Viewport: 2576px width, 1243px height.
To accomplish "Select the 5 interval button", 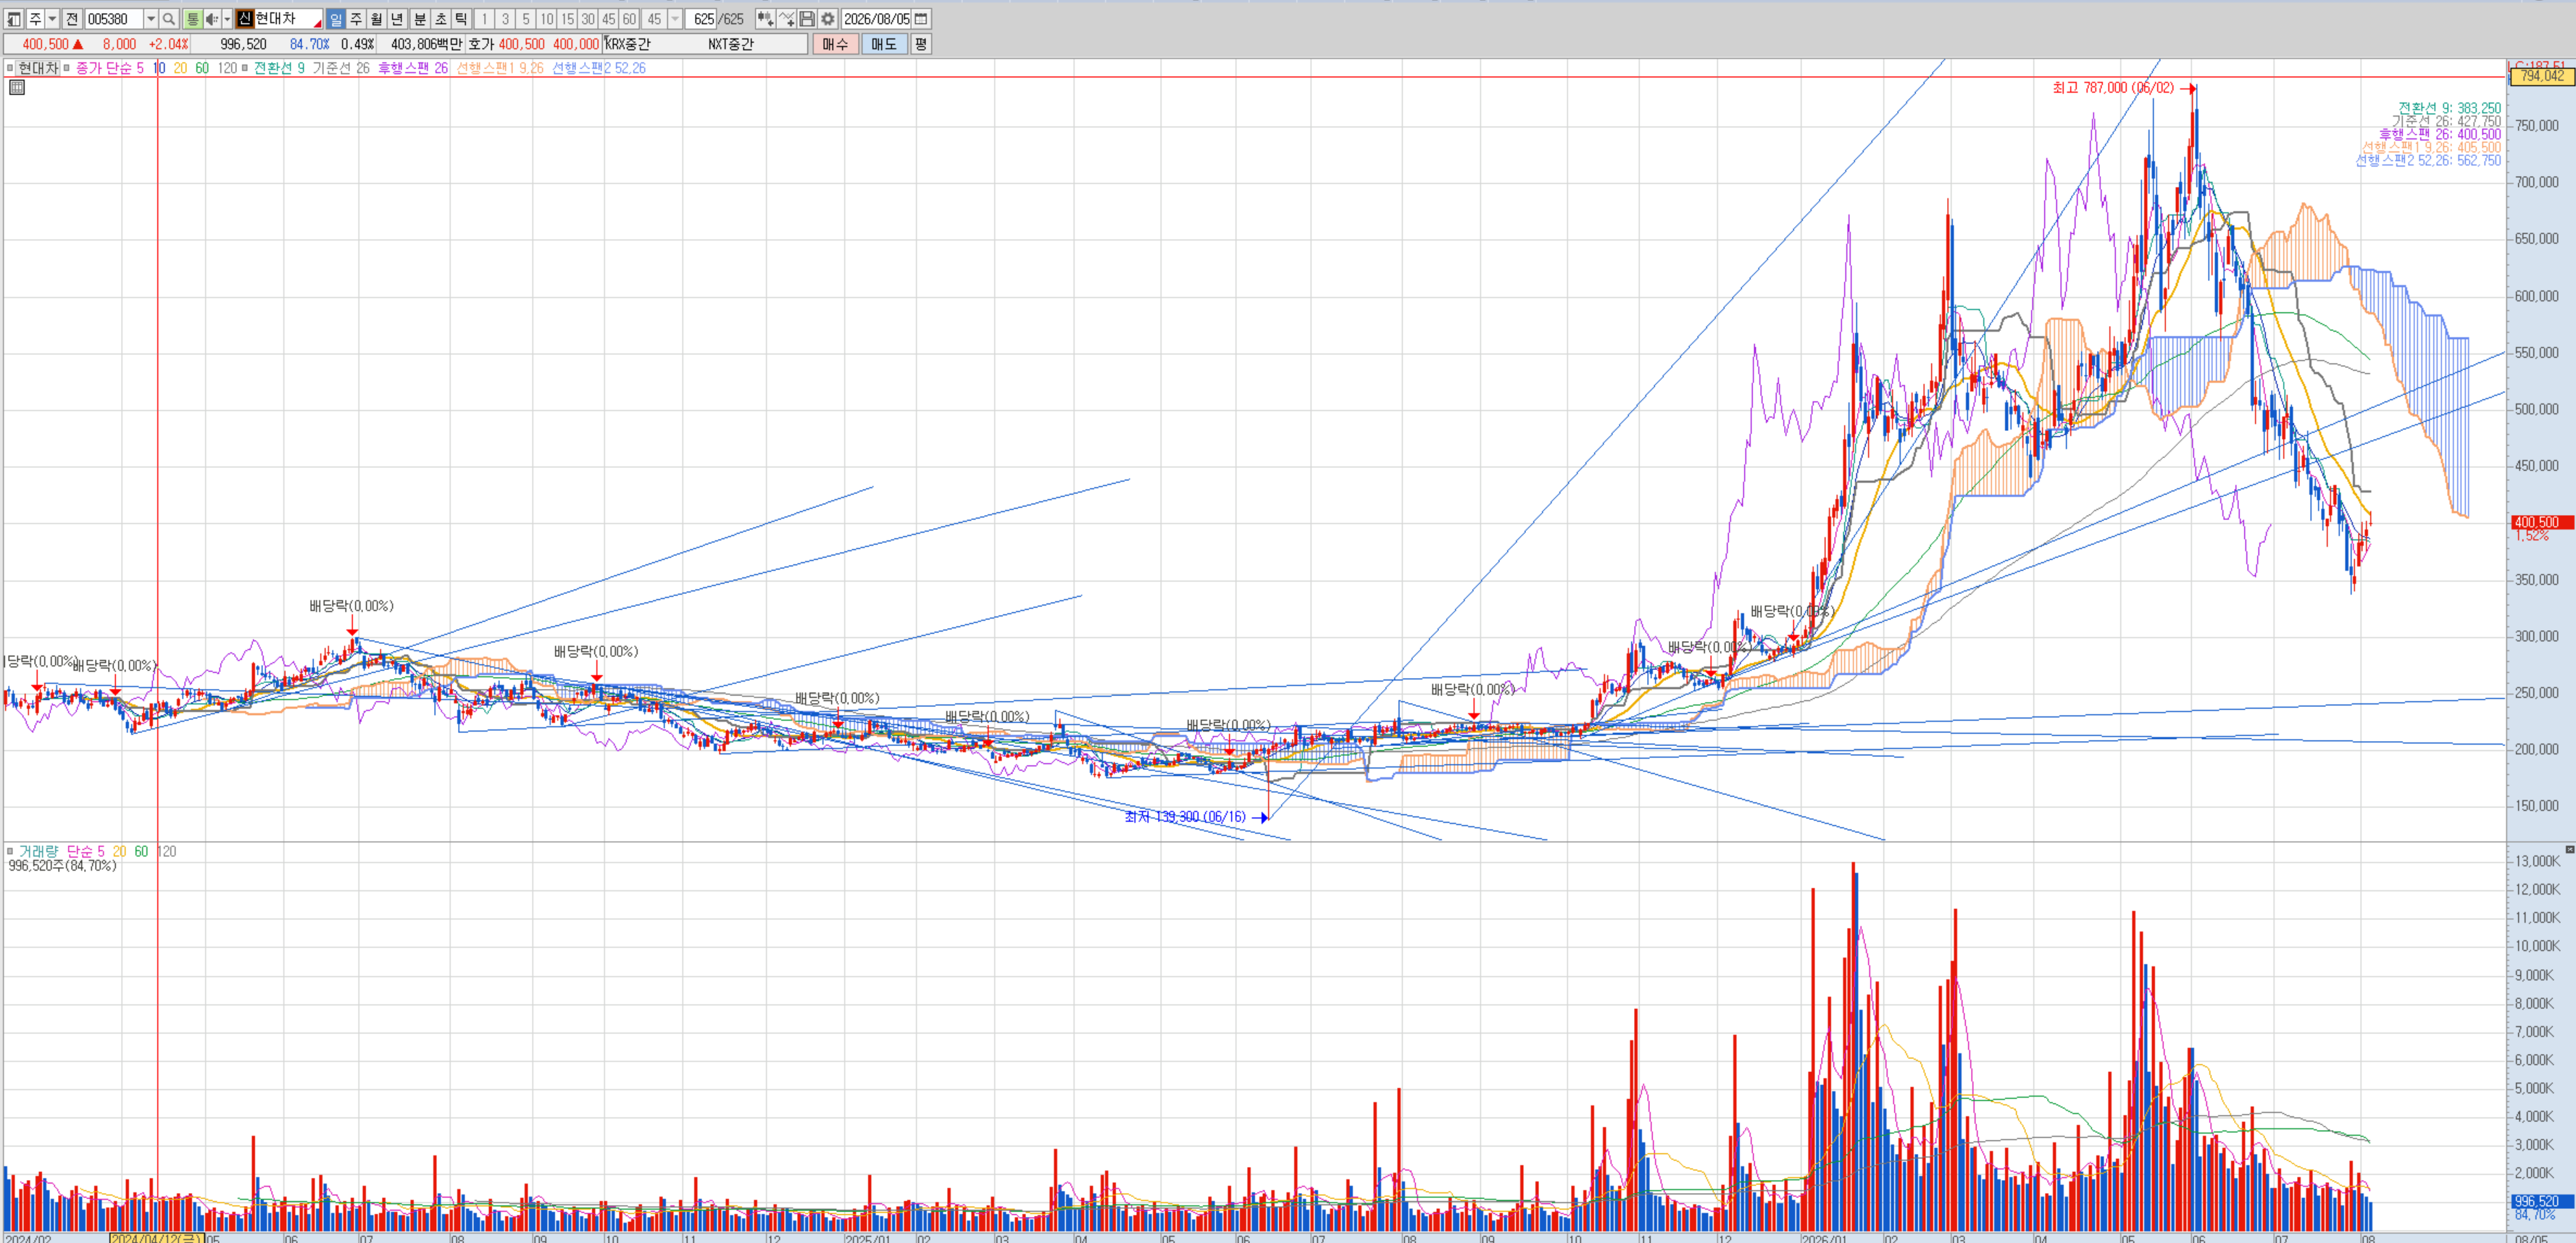I will click(x=526, y=19).
